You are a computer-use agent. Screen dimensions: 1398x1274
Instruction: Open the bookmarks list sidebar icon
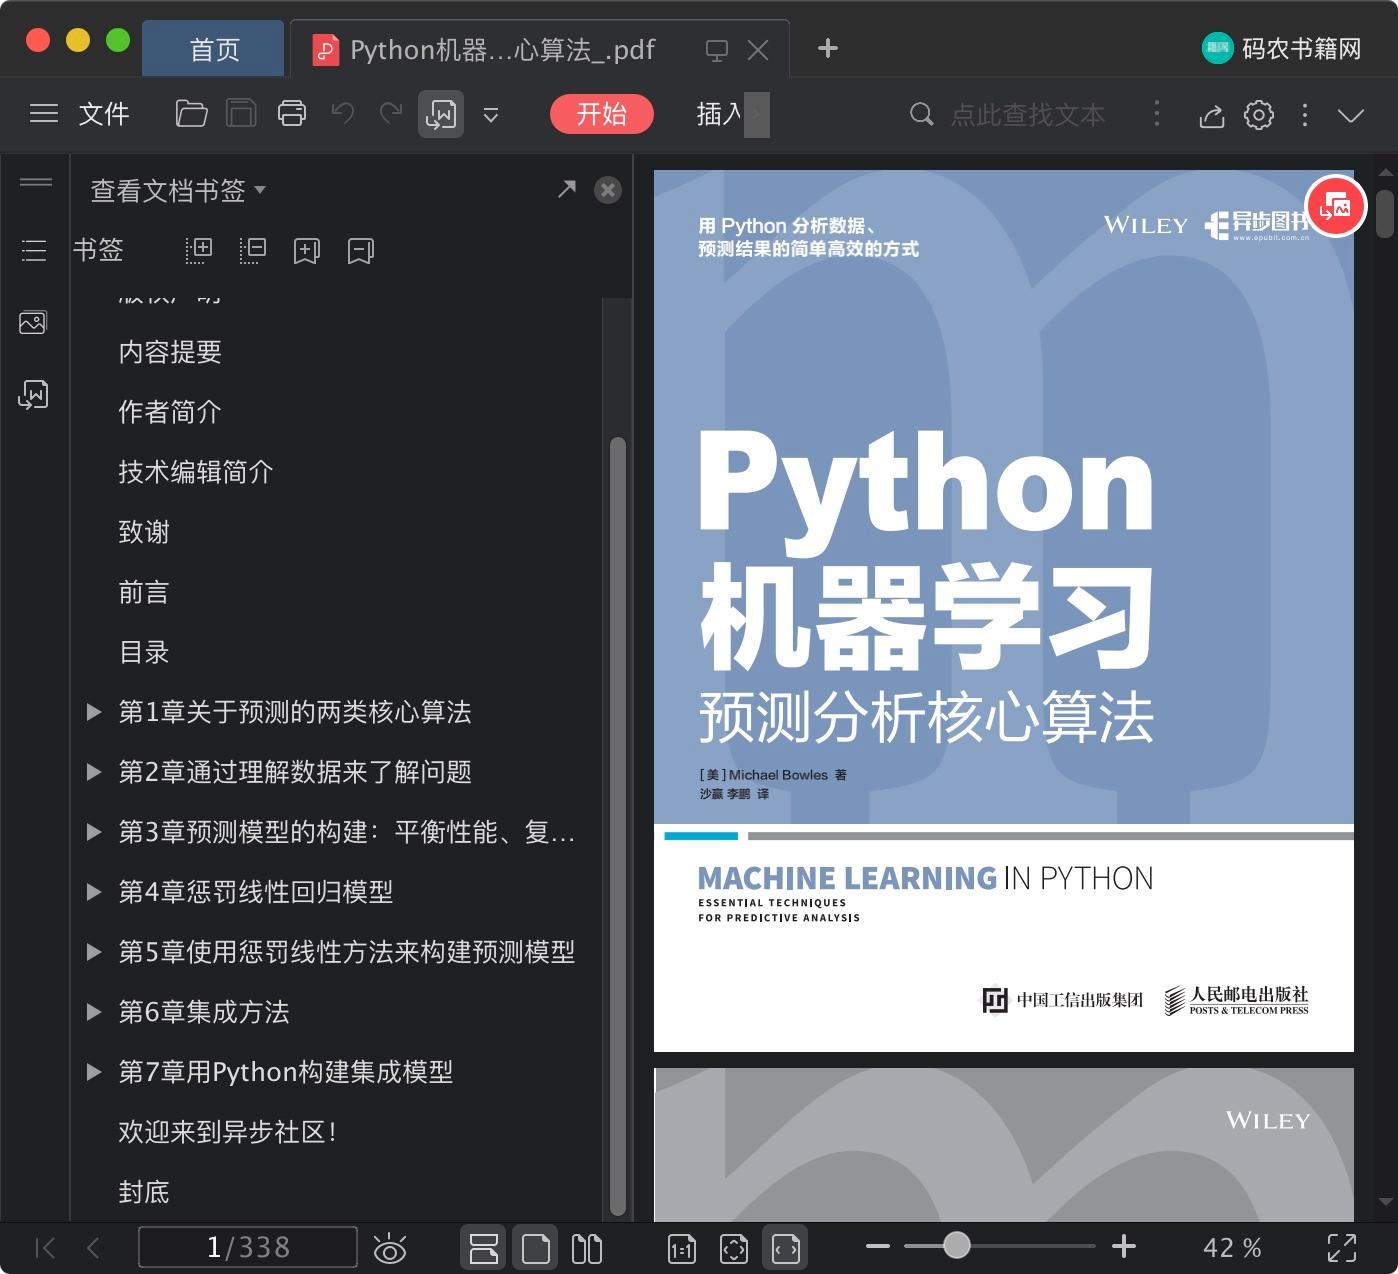tap(34, 250)
